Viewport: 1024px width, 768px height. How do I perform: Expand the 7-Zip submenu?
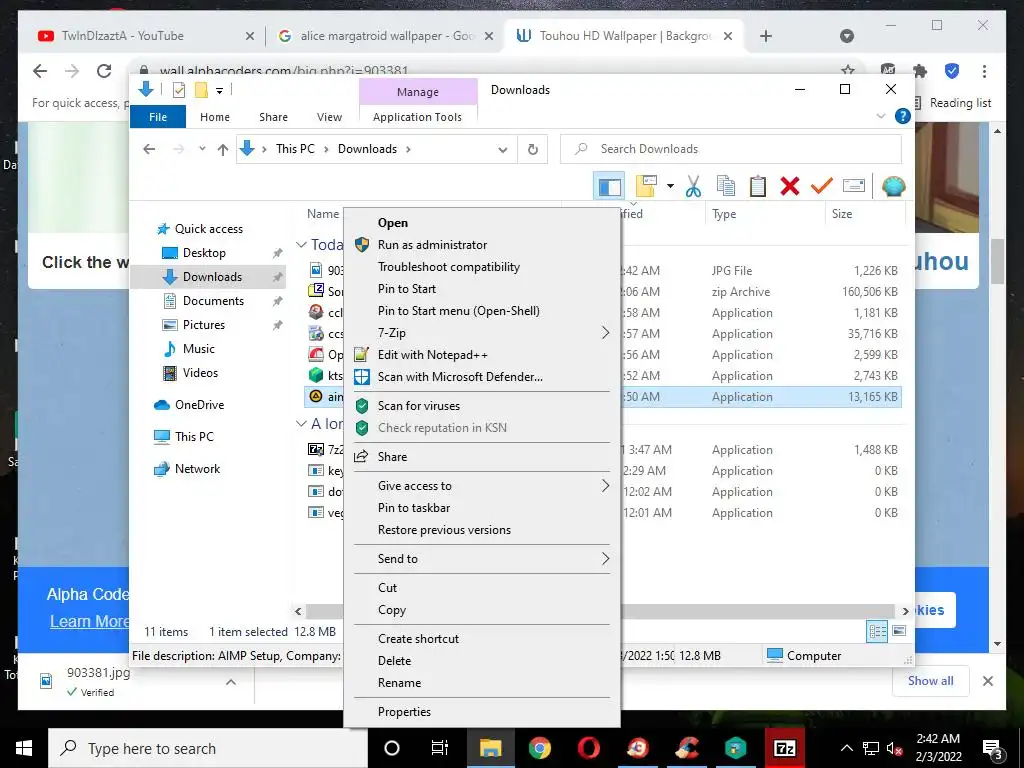tap(482, 333)
